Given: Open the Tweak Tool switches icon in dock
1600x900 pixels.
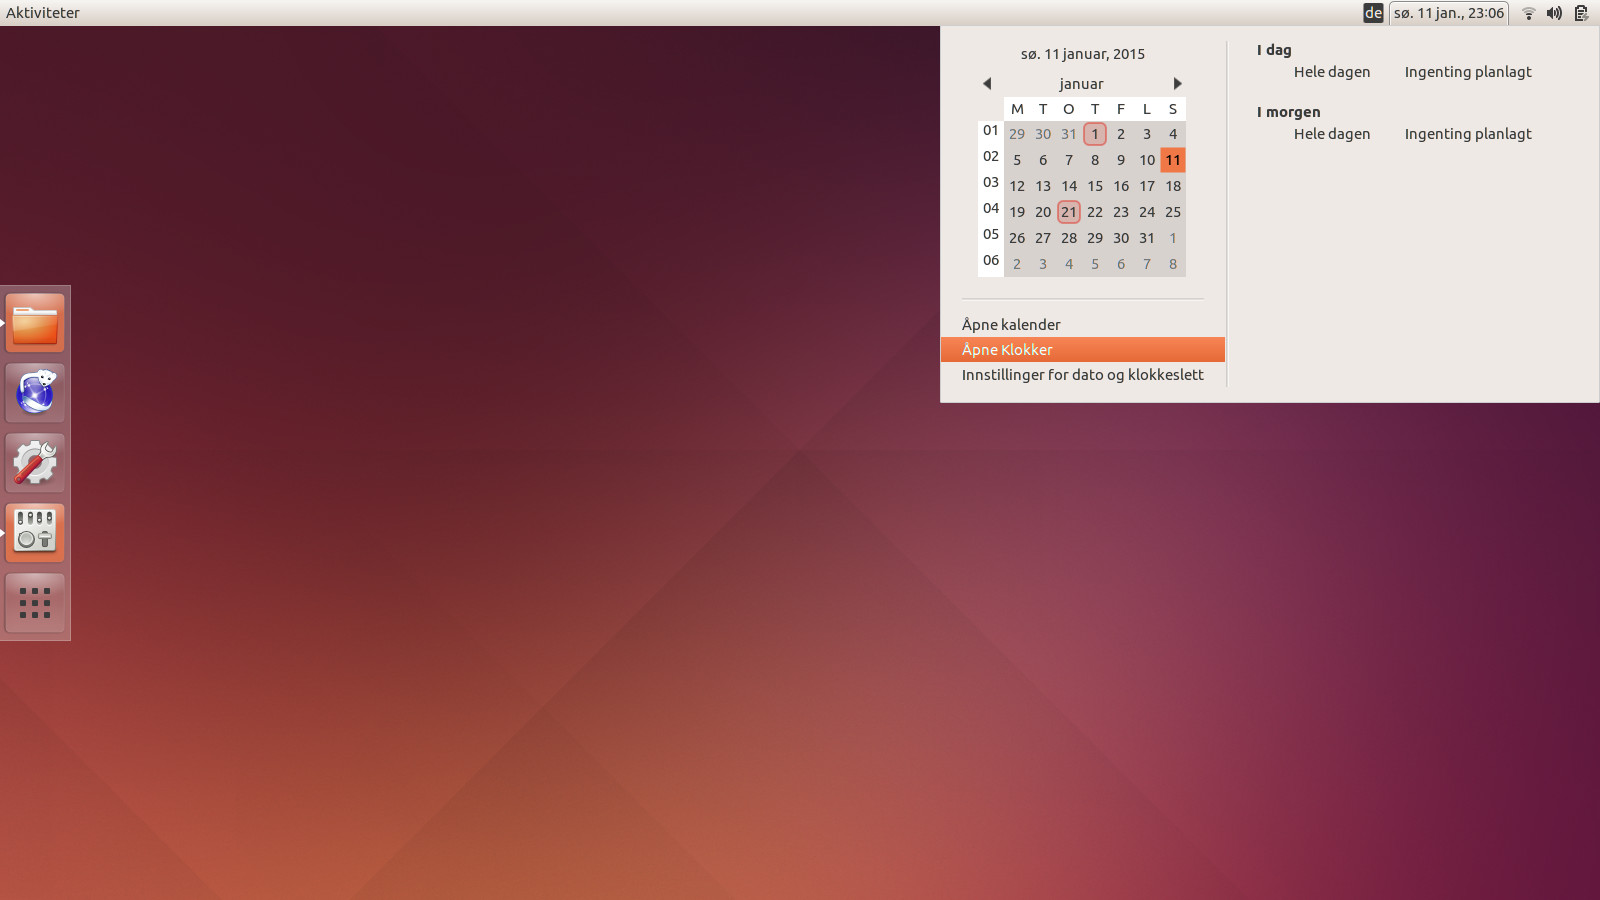Looking at the screenshot, I should 35,533.
